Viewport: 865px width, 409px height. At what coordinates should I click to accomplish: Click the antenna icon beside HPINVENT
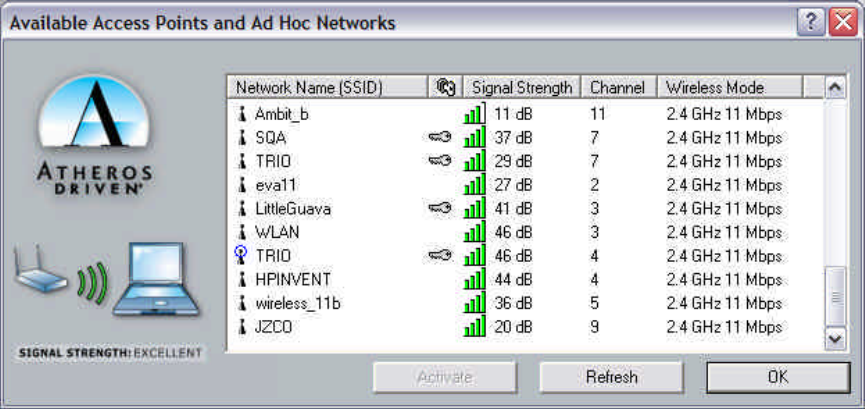click(241, 280)
